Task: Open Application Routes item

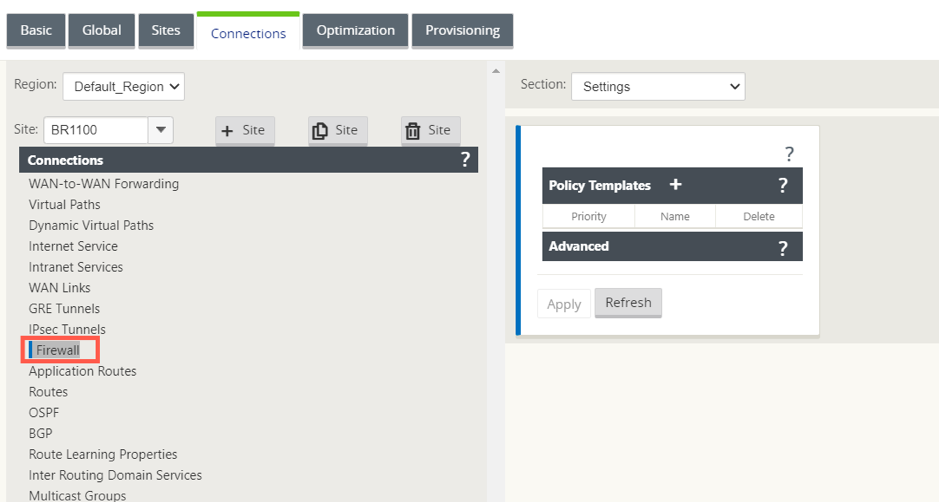Action: pyautogui.click(x=83, y=371)
